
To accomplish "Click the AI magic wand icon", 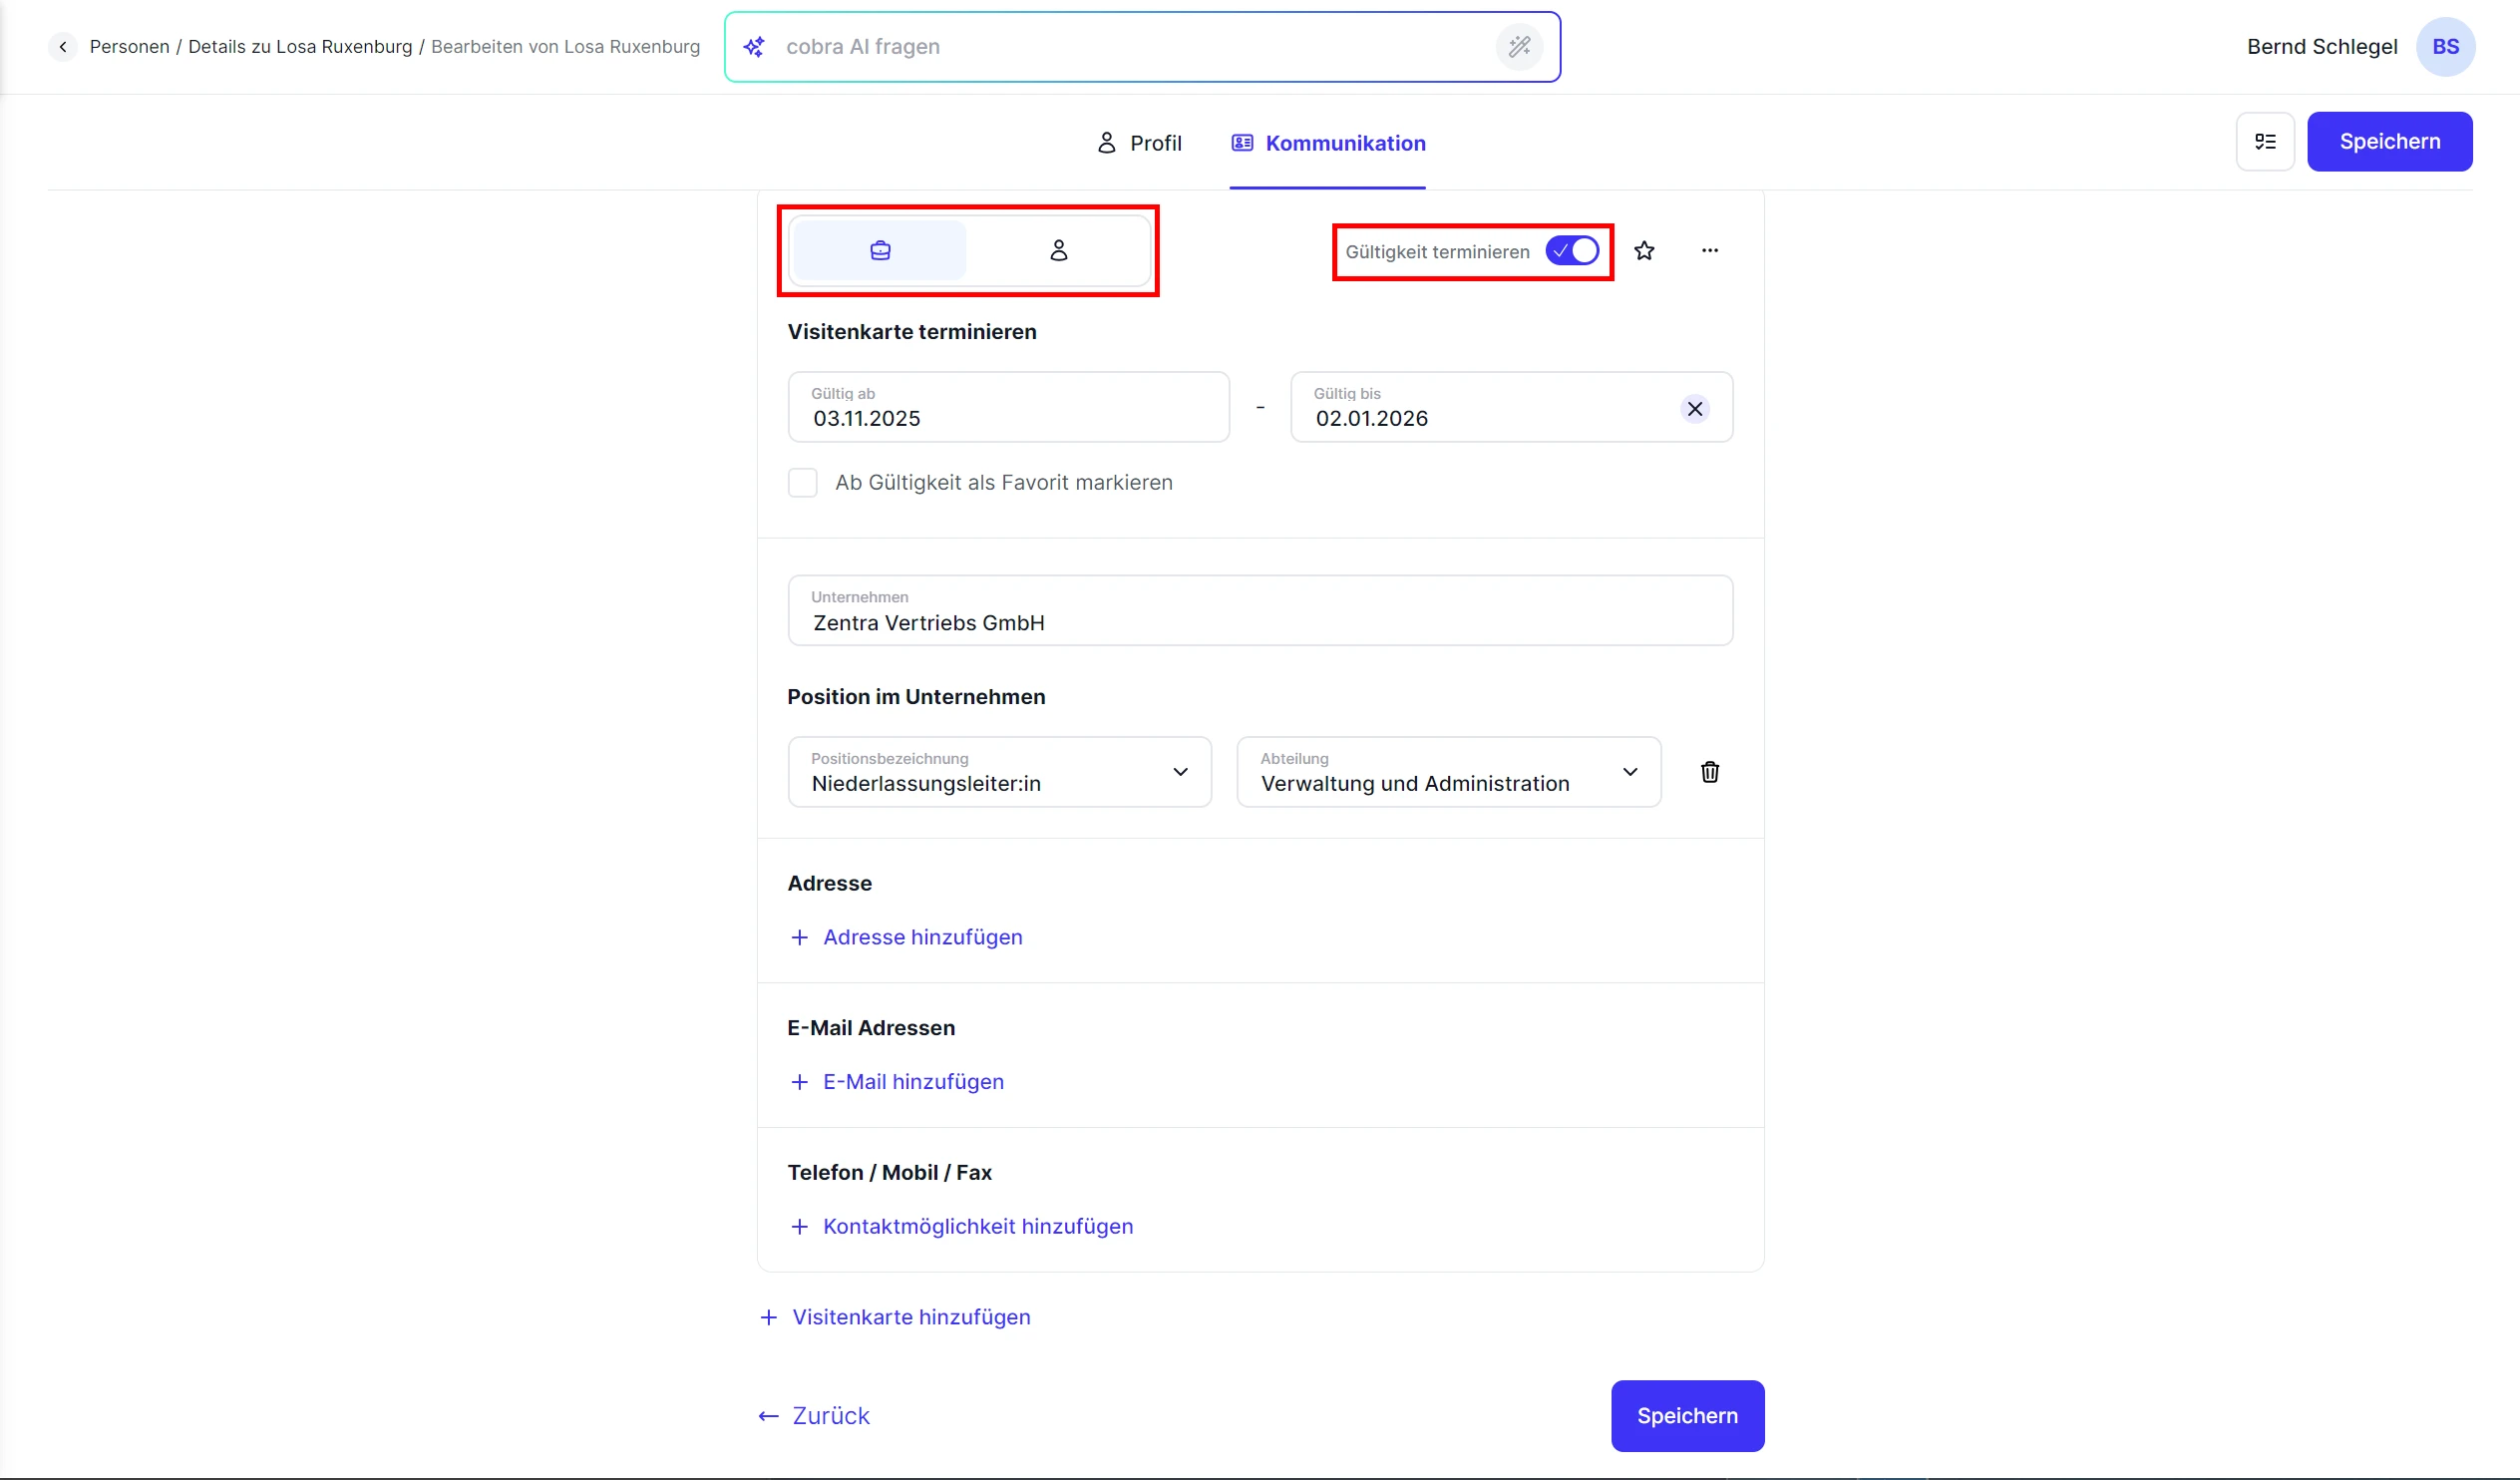I will (1518, 47).
